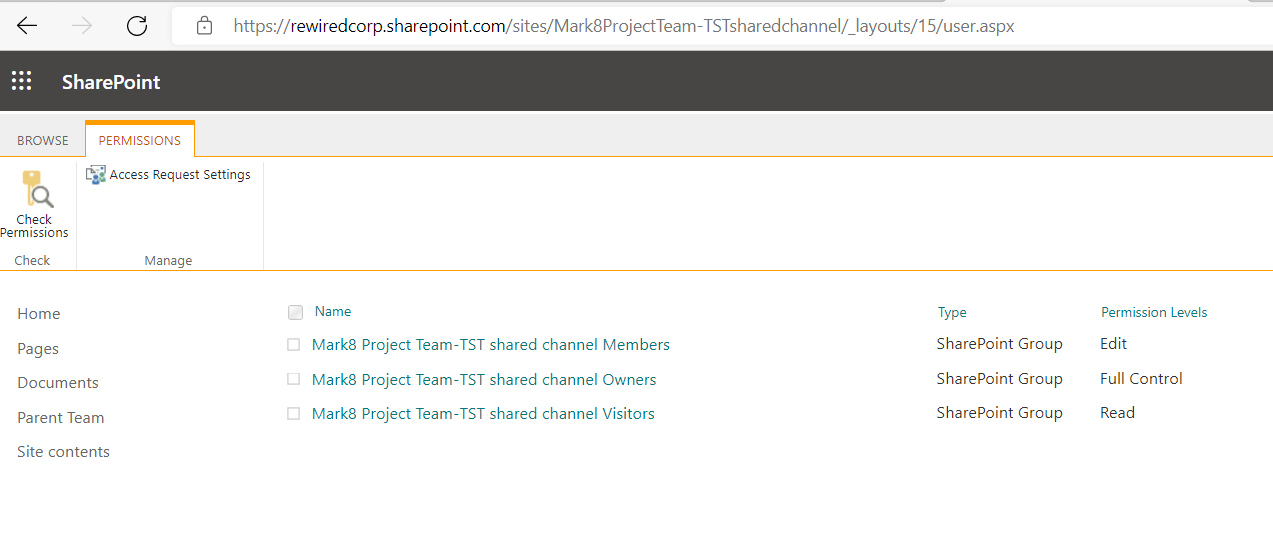The width and height of the screenshot is (1273, 537).
Task: Click the browser back arrow
Action: click(27, 26)
